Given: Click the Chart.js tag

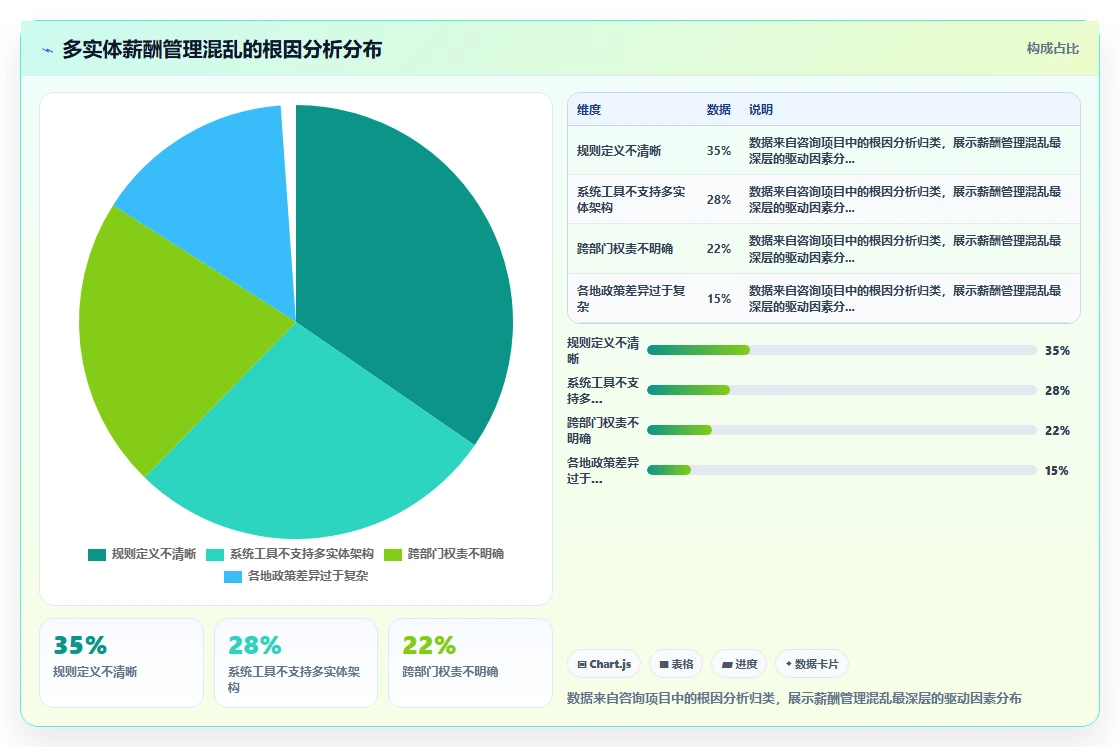Looking at the screenshot, I should click(x=604, y=664).
